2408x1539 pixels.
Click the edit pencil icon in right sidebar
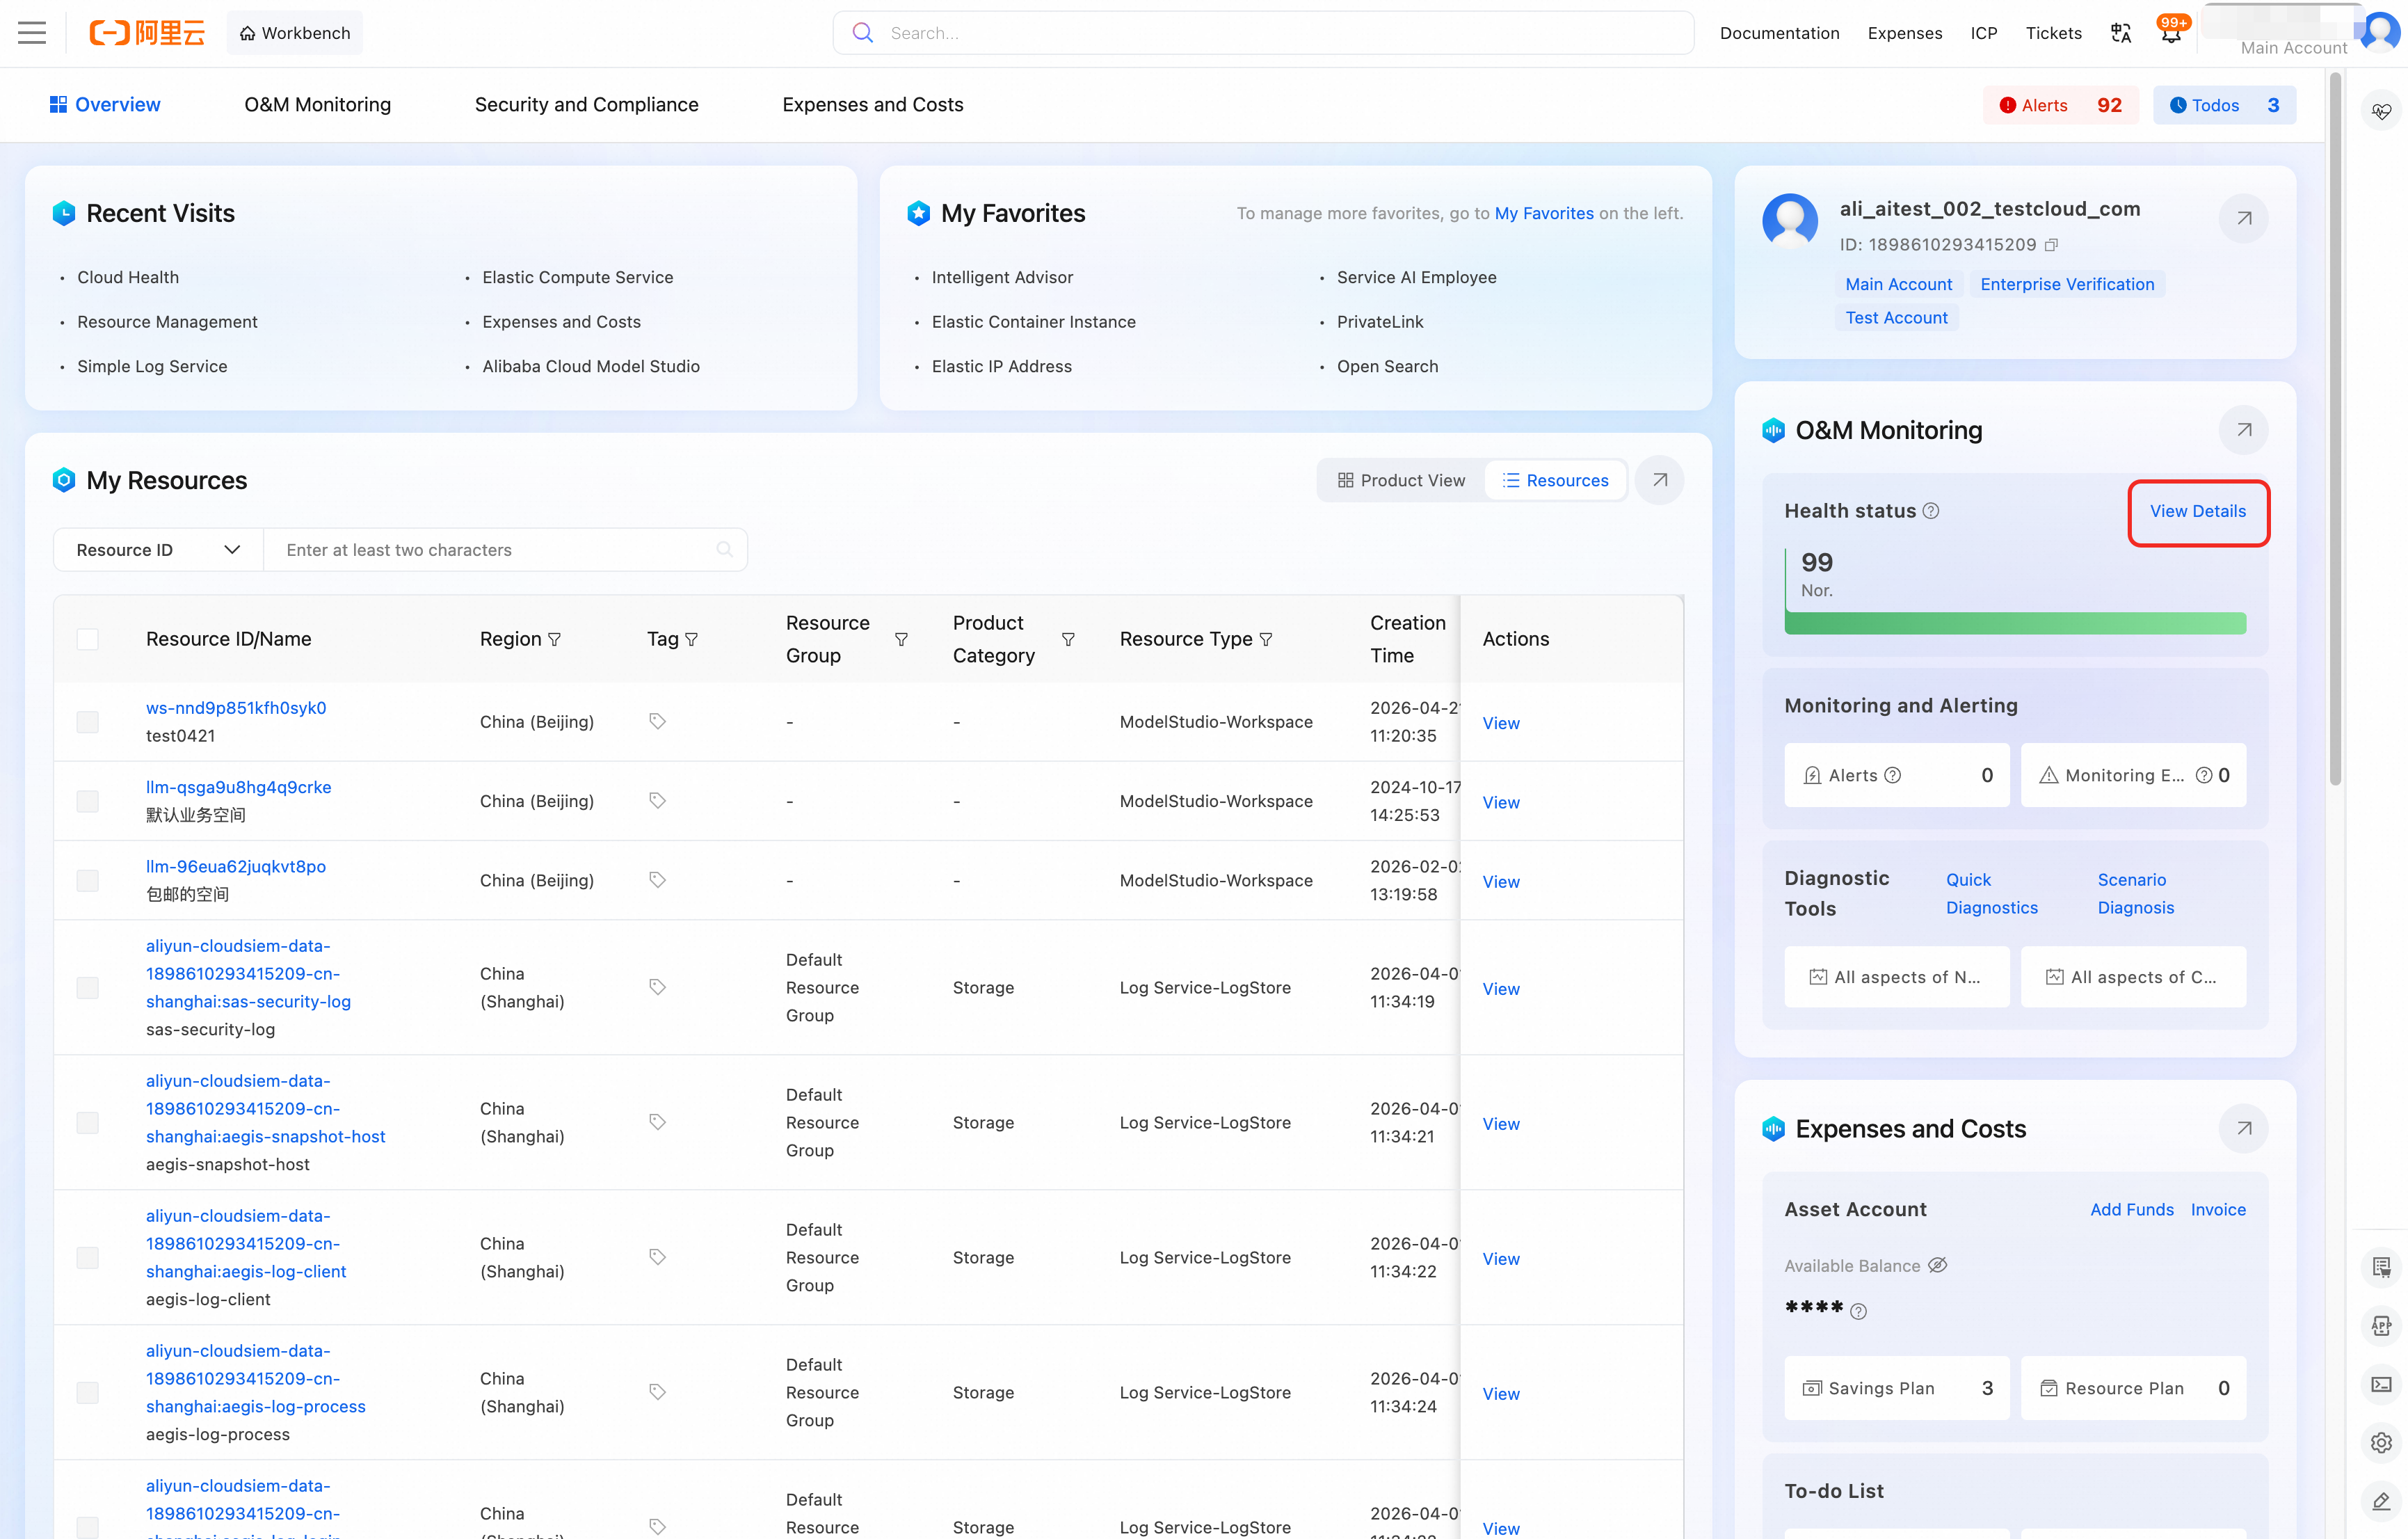pyautogui.click(x=2381, y=1501)
